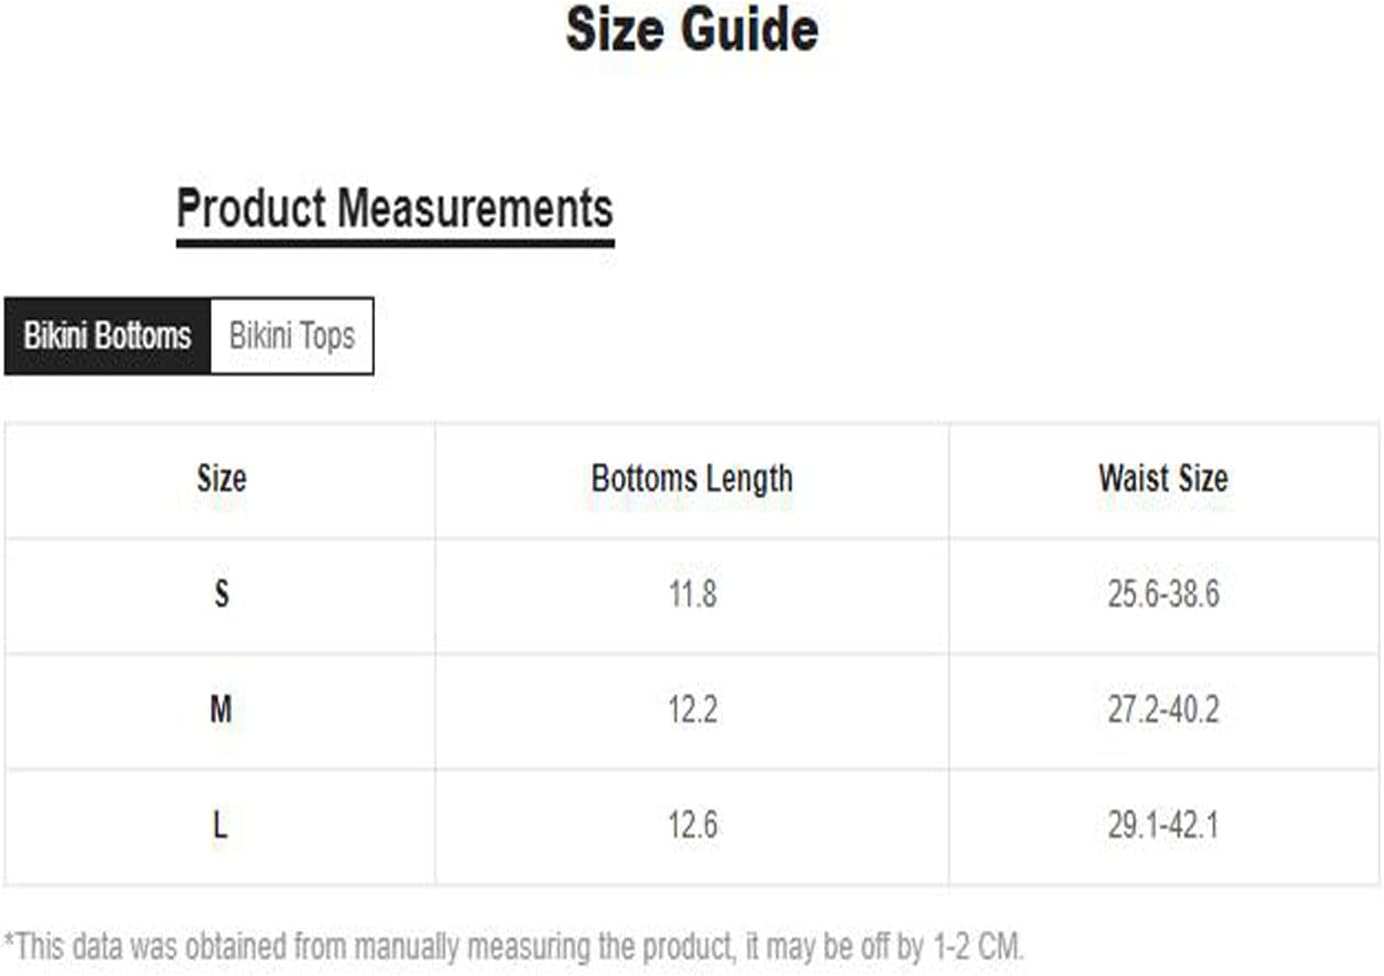This screenshot has width=1384, height=976.
Task: Click the 12.6 bottoms length value
Action: [x=692, y=825]
